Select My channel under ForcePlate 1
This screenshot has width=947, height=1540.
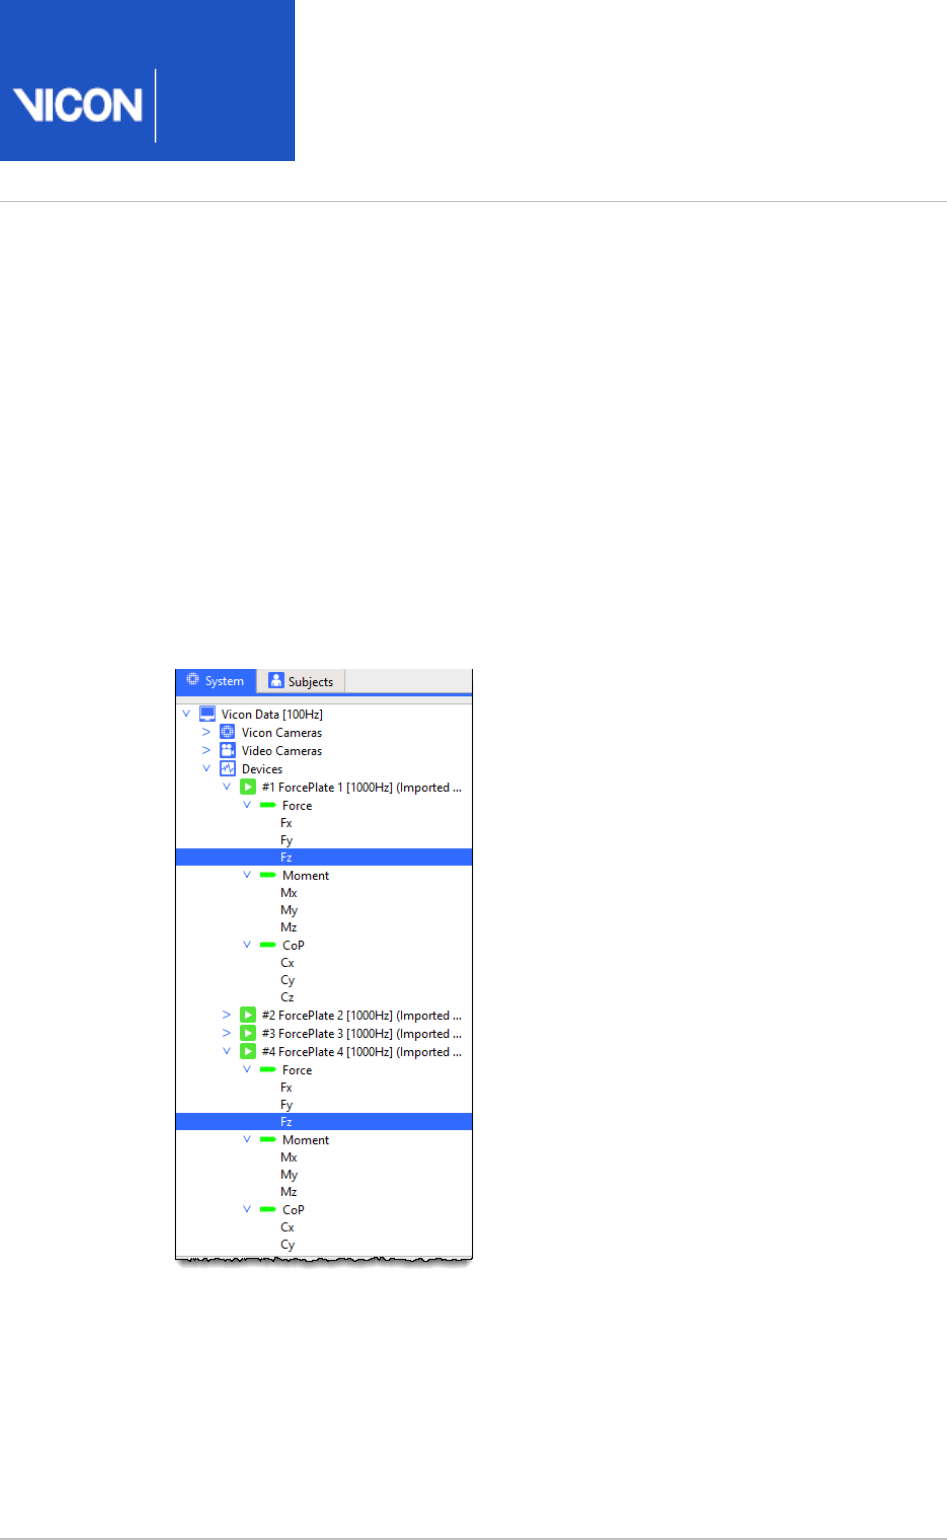289,910
